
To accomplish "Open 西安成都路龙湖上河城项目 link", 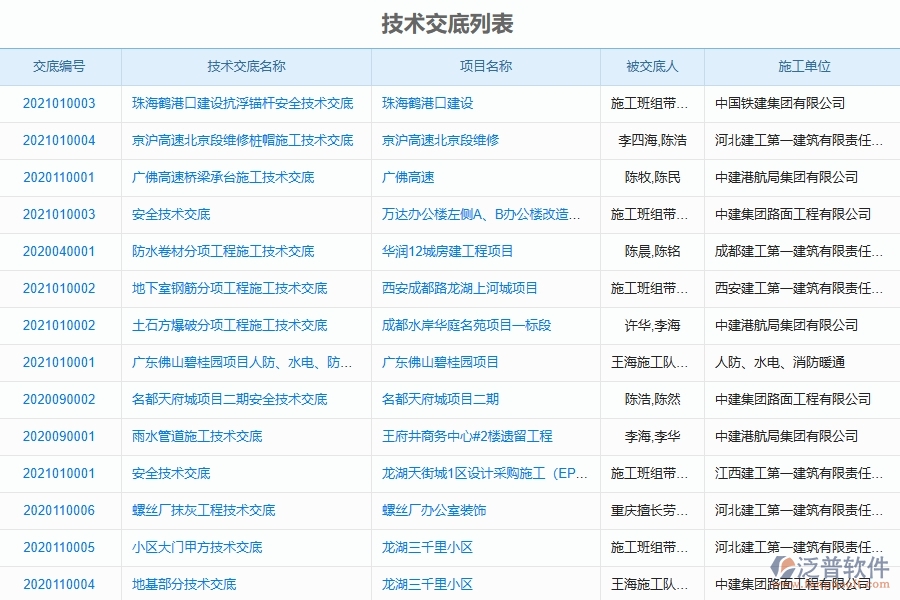I will (451, 288).
